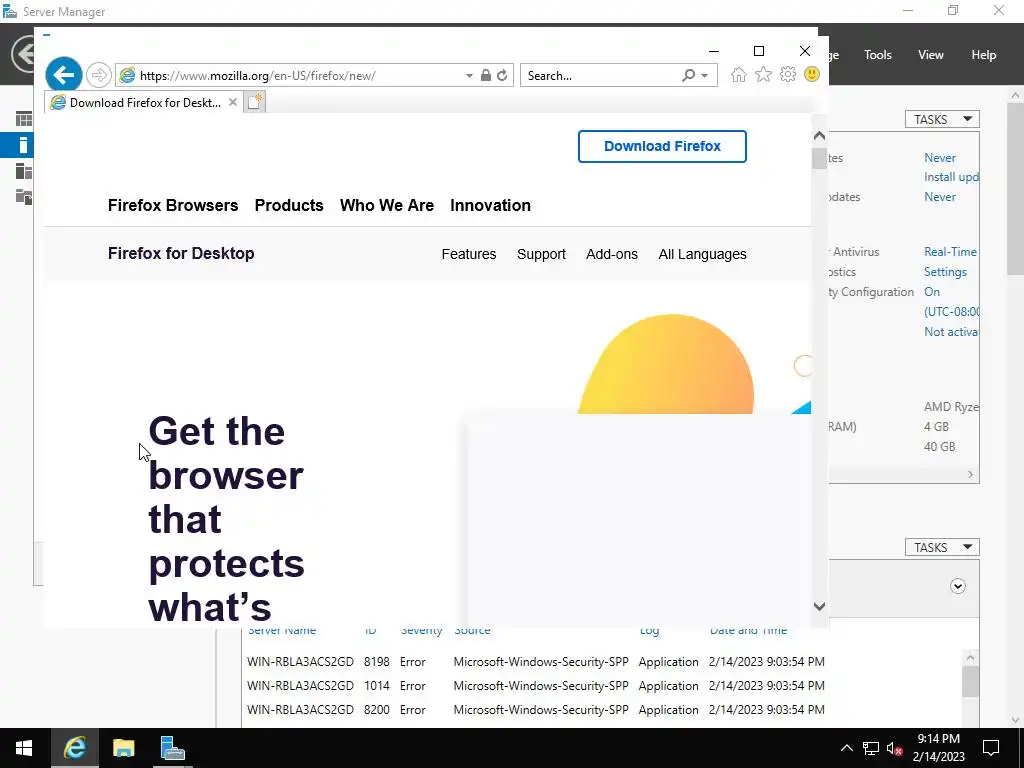The image size is (1024, 768).
Task: Open Products menu on Mozilla page
Action: pos(289,205)
